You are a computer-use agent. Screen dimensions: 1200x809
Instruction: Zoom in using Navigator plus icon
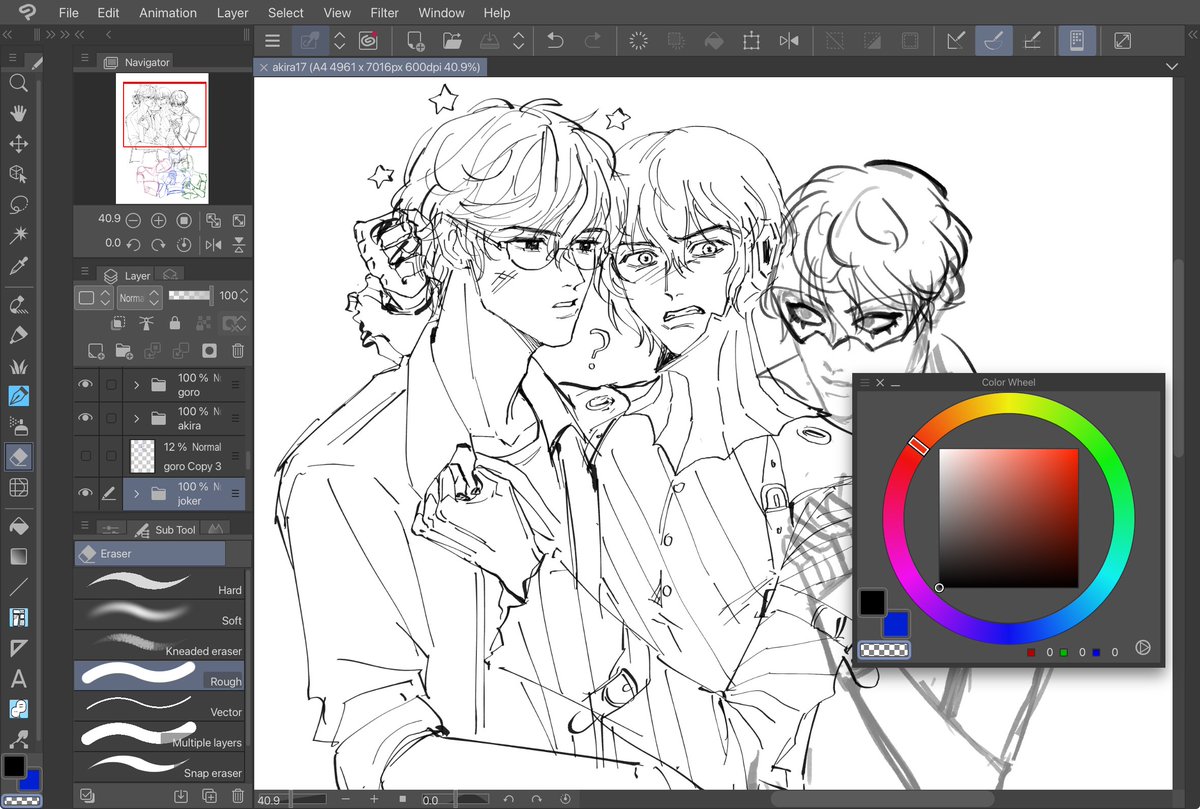158,220
